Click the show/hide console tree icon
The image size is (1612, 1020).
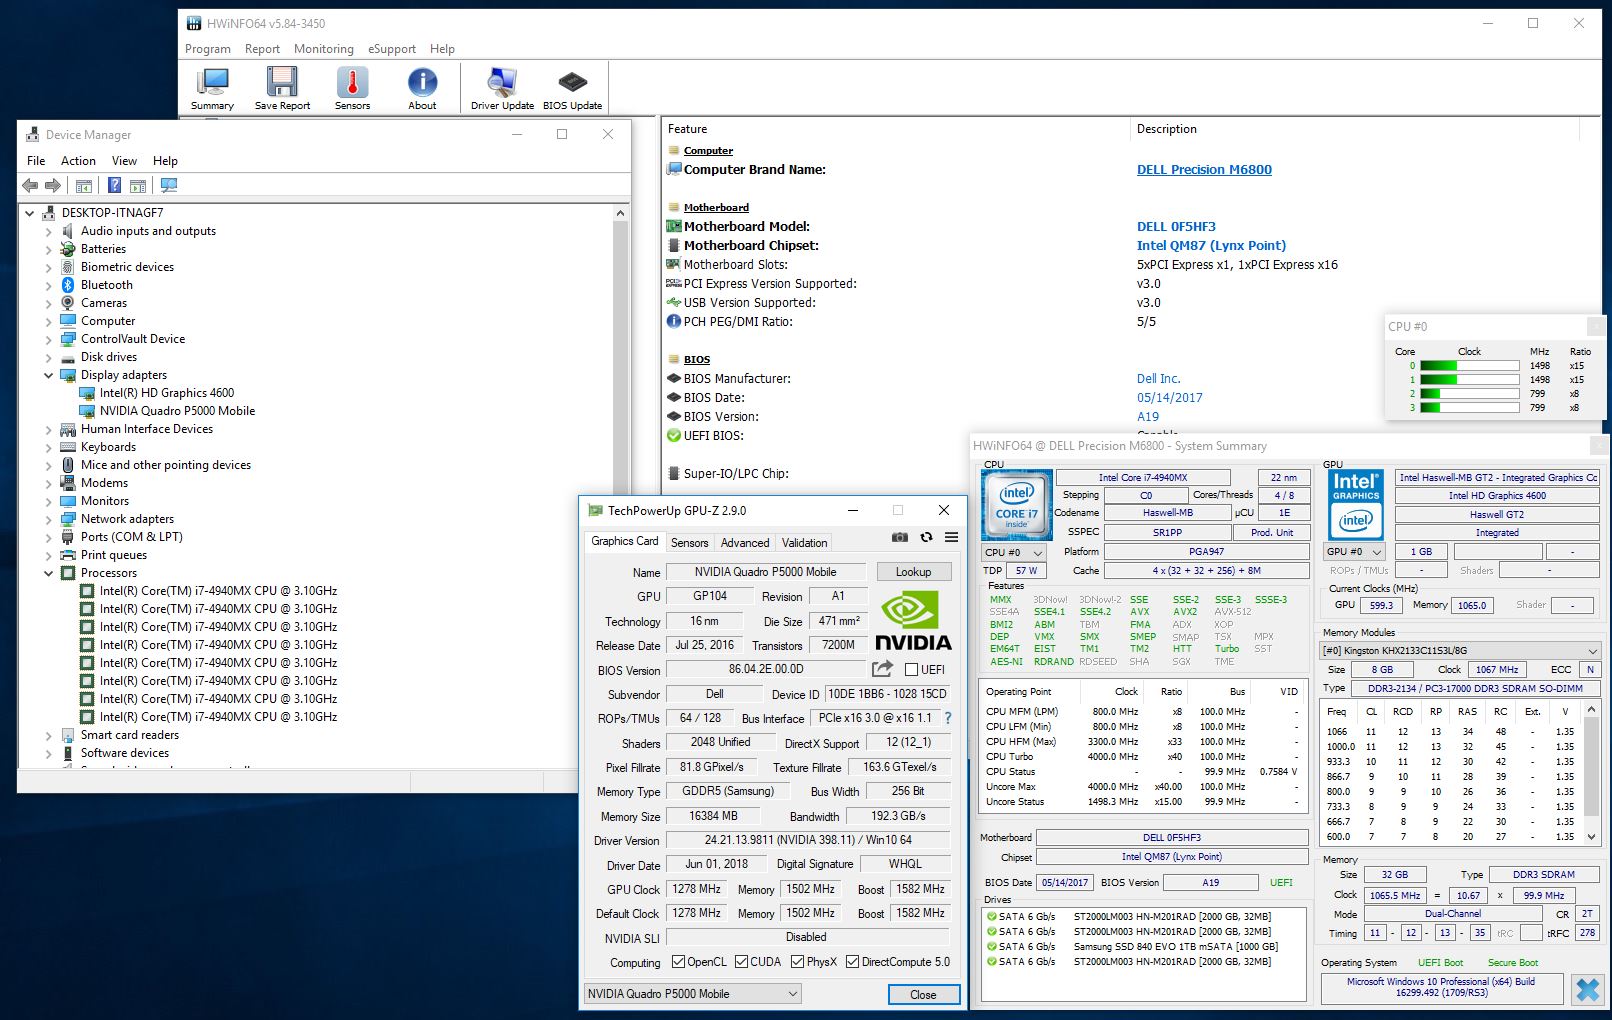click(x=84, y=185)
